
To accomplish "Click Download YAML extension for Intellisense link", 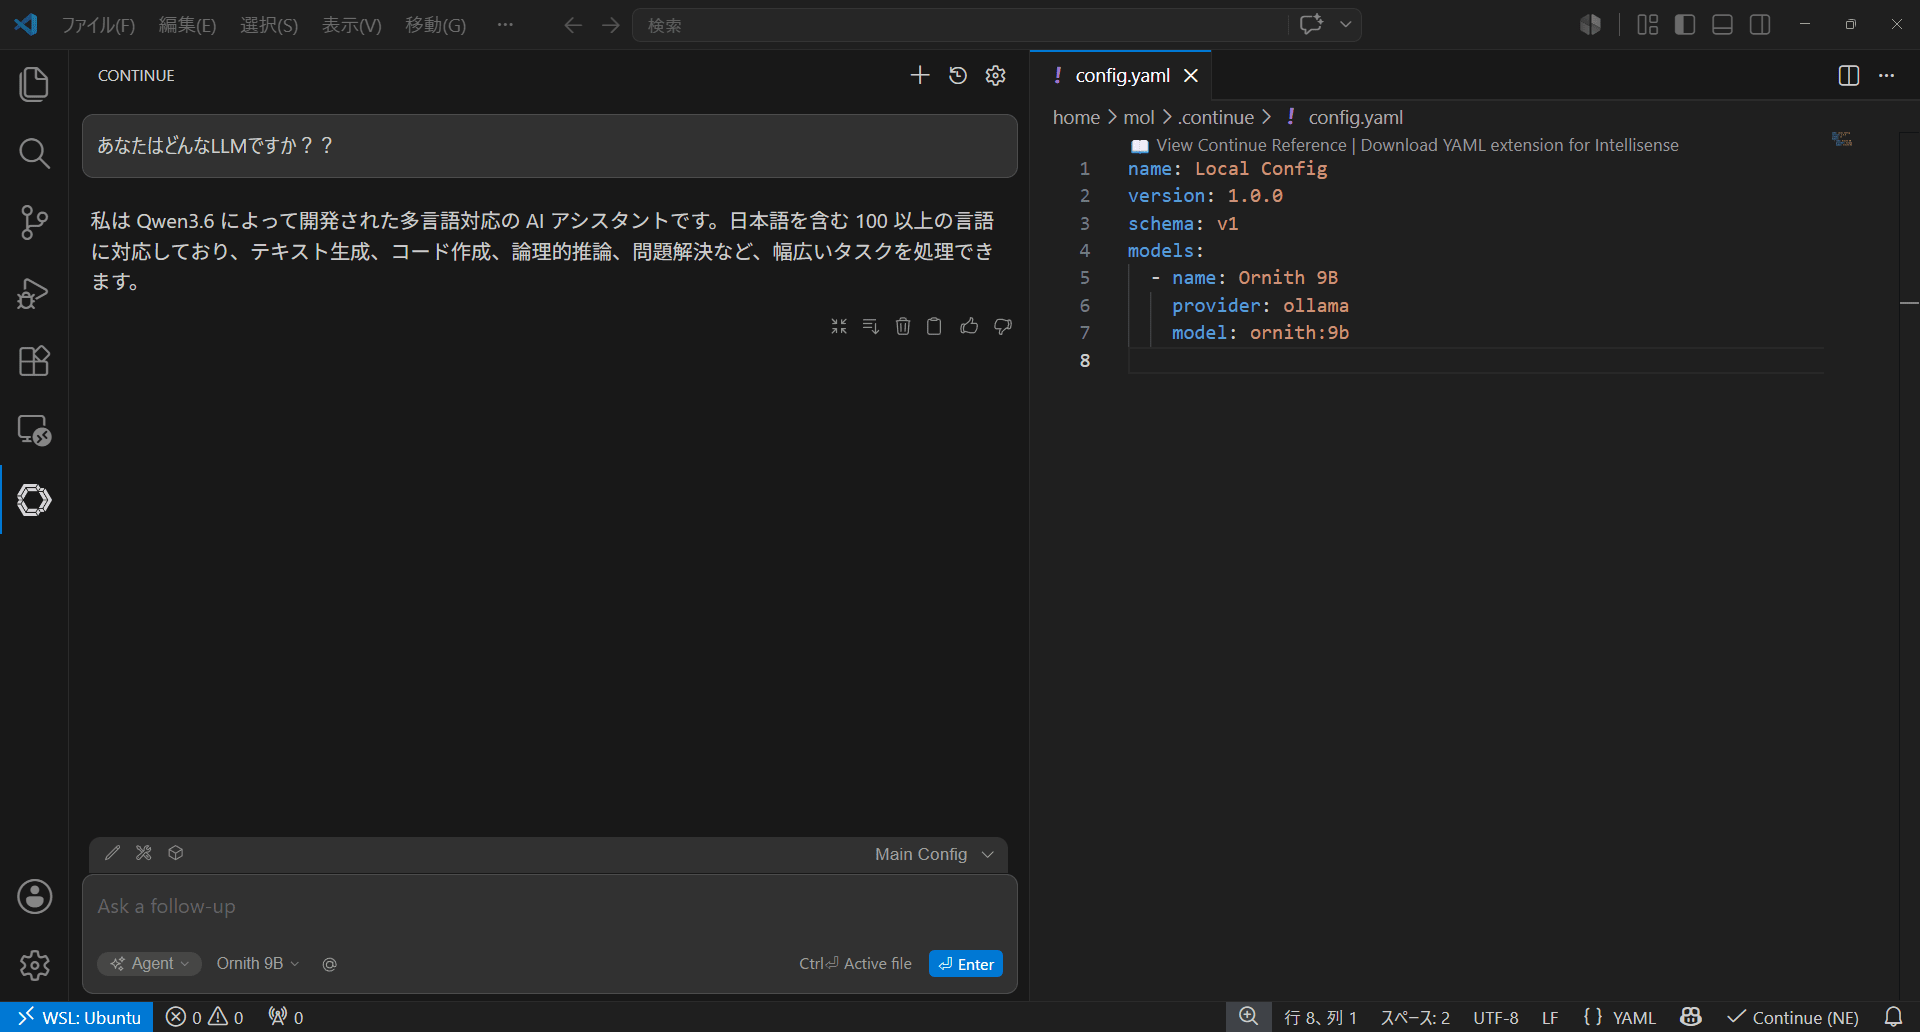I will 1519,145.
